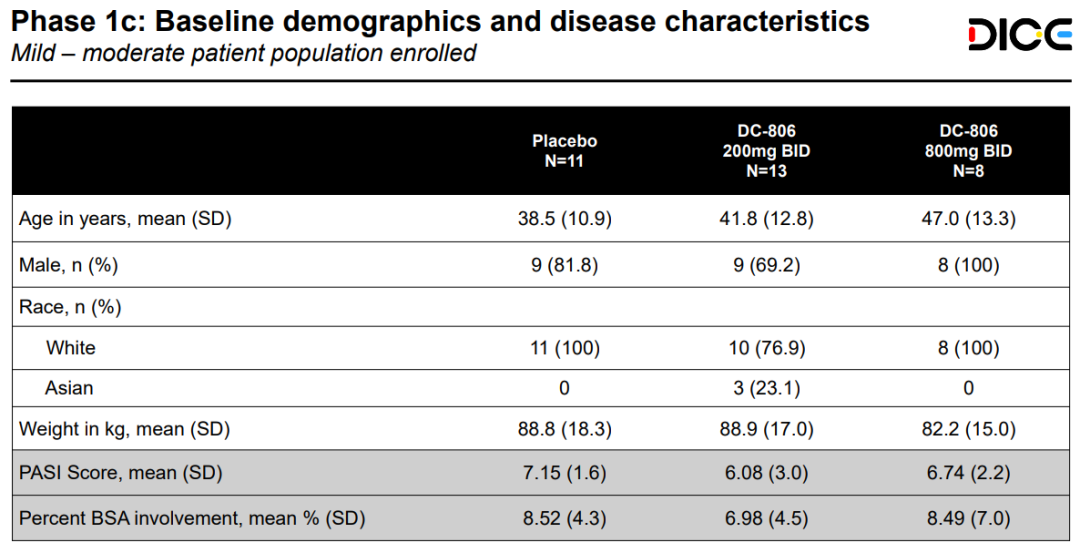Click the Placebo N=11 column header
This screenshot has width=1080, height=553.
pyautogui.click(x=564, y=151)
